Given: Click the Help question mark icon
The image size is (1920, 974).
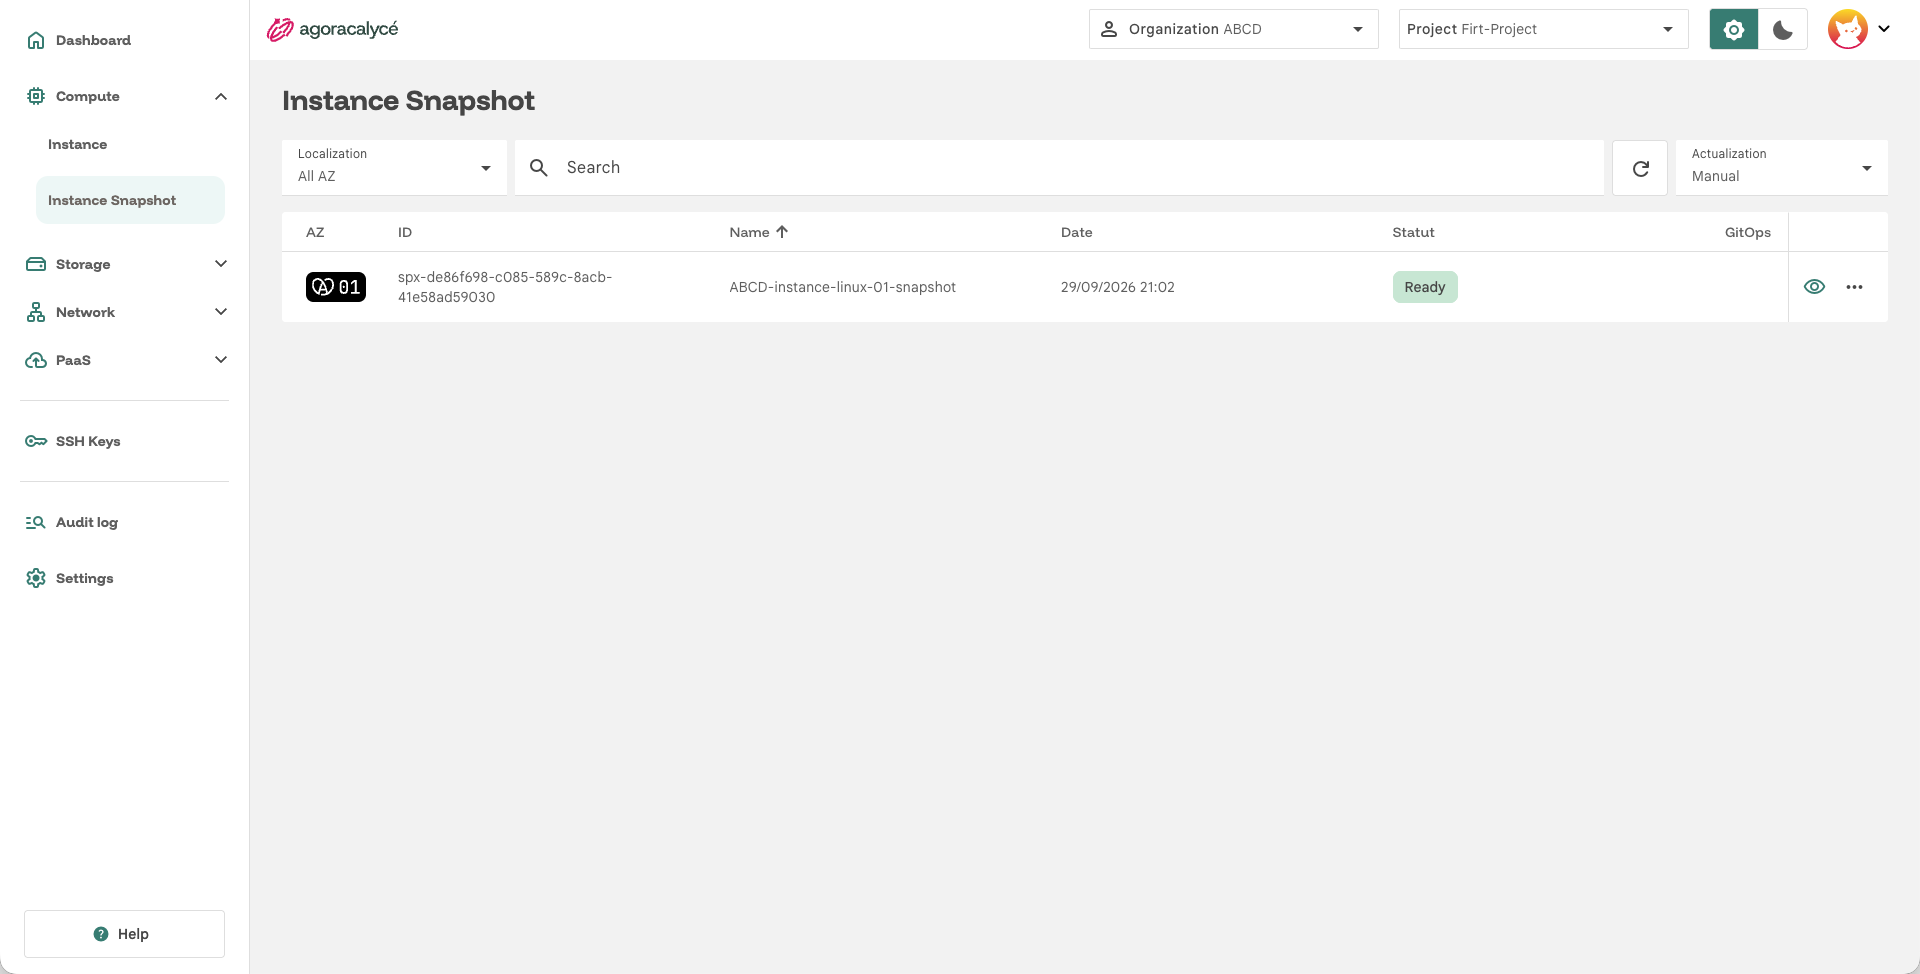Looking at the screenshot, I should click(x=101, y=934).
